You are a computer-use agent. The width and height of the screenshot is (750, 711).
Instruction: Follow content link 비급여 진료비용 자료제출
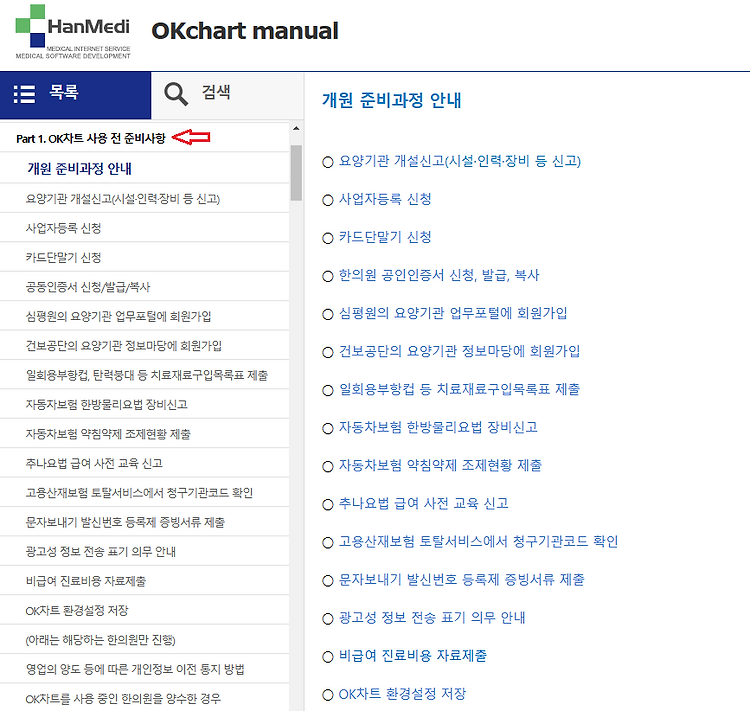[412, 655]
